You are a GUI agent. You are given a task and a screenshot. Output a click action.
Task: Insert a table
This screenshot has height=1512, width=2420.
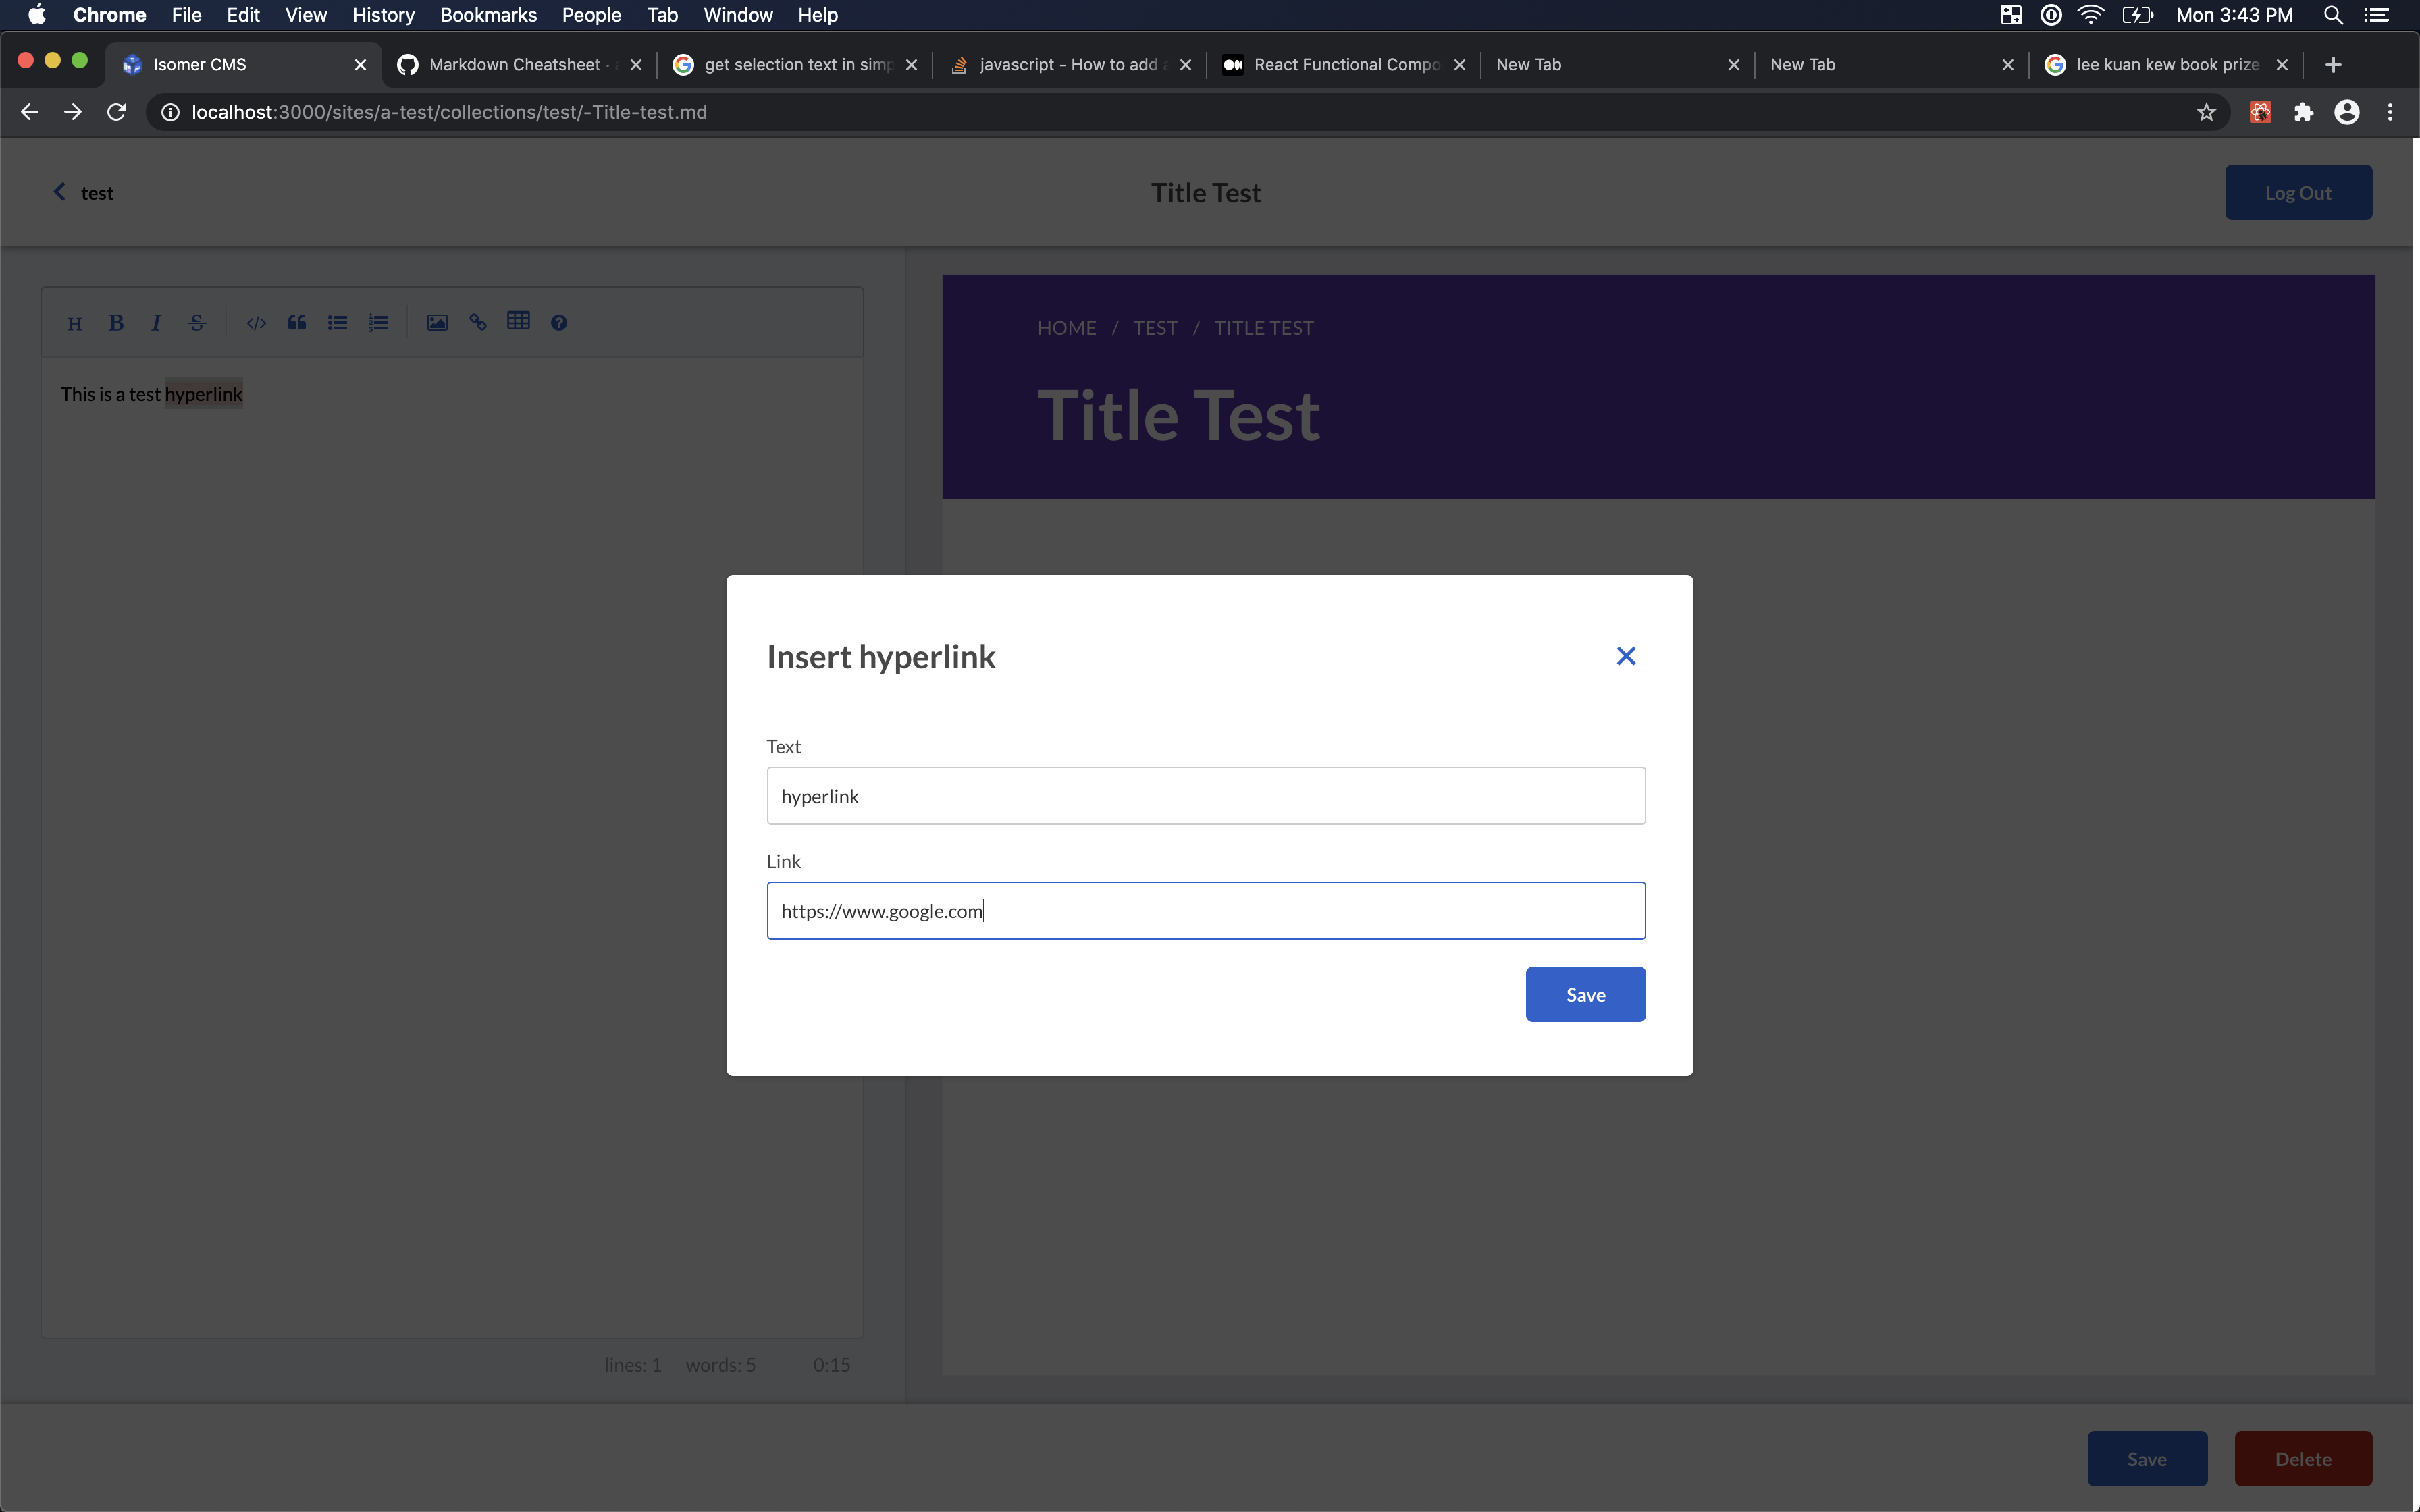(x=519, y=322)
